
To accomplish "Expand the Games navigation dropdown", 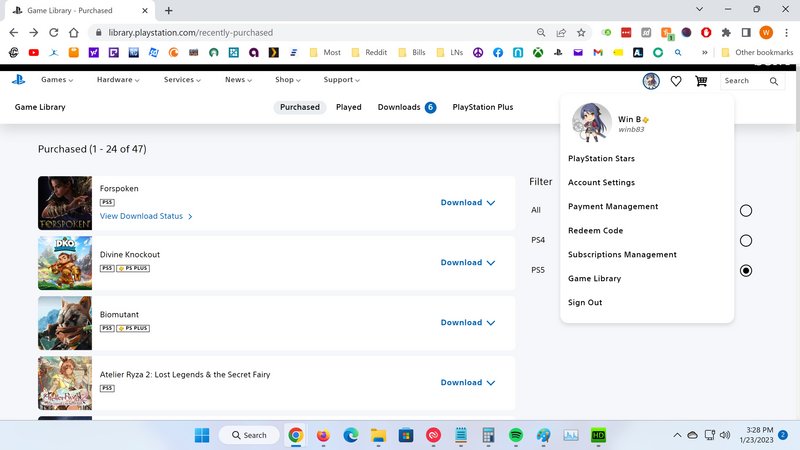I will coord(57,80).
